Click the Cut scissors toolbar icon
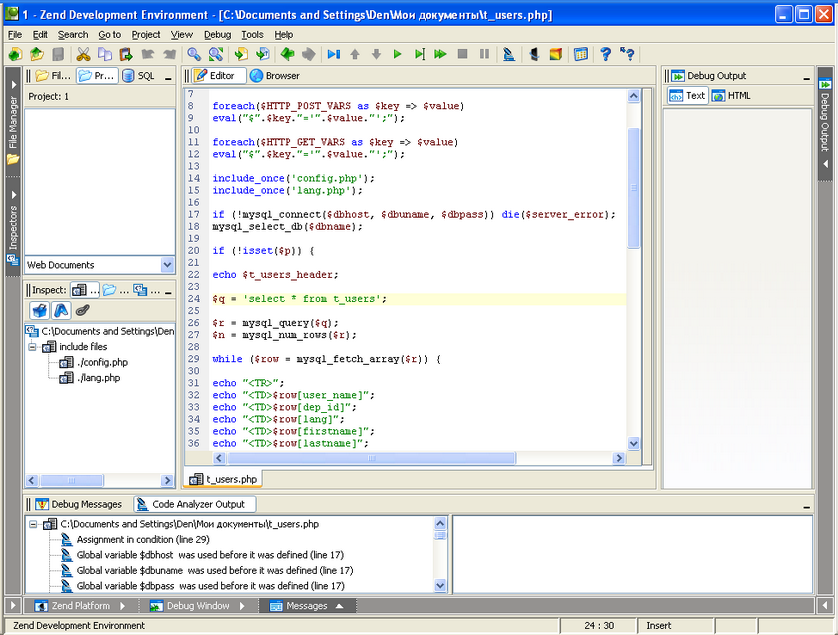This screenshot has height=635, width=838. [x=83, y=54]
